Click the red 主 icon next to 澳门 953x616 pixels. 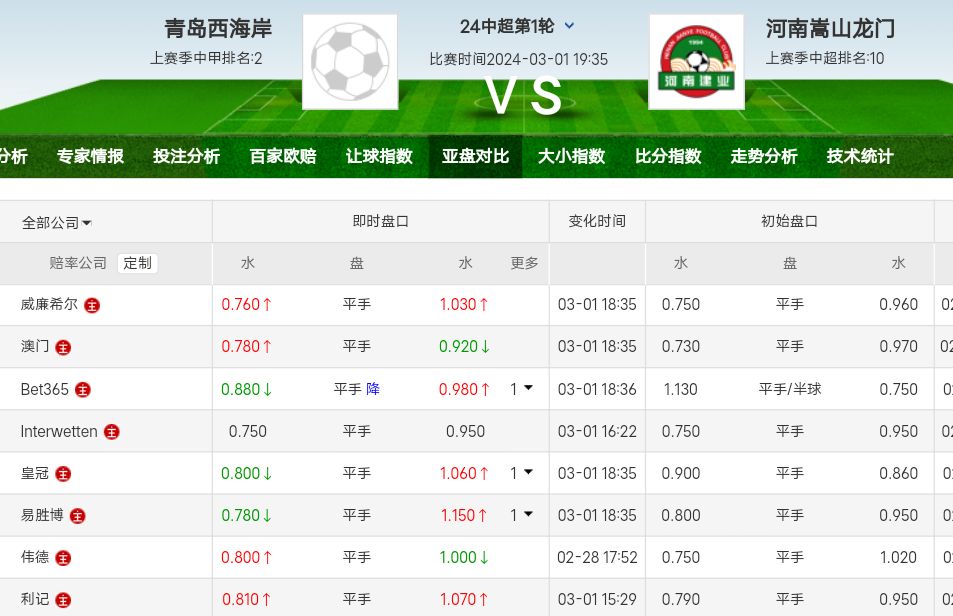[x=64, y=347]
